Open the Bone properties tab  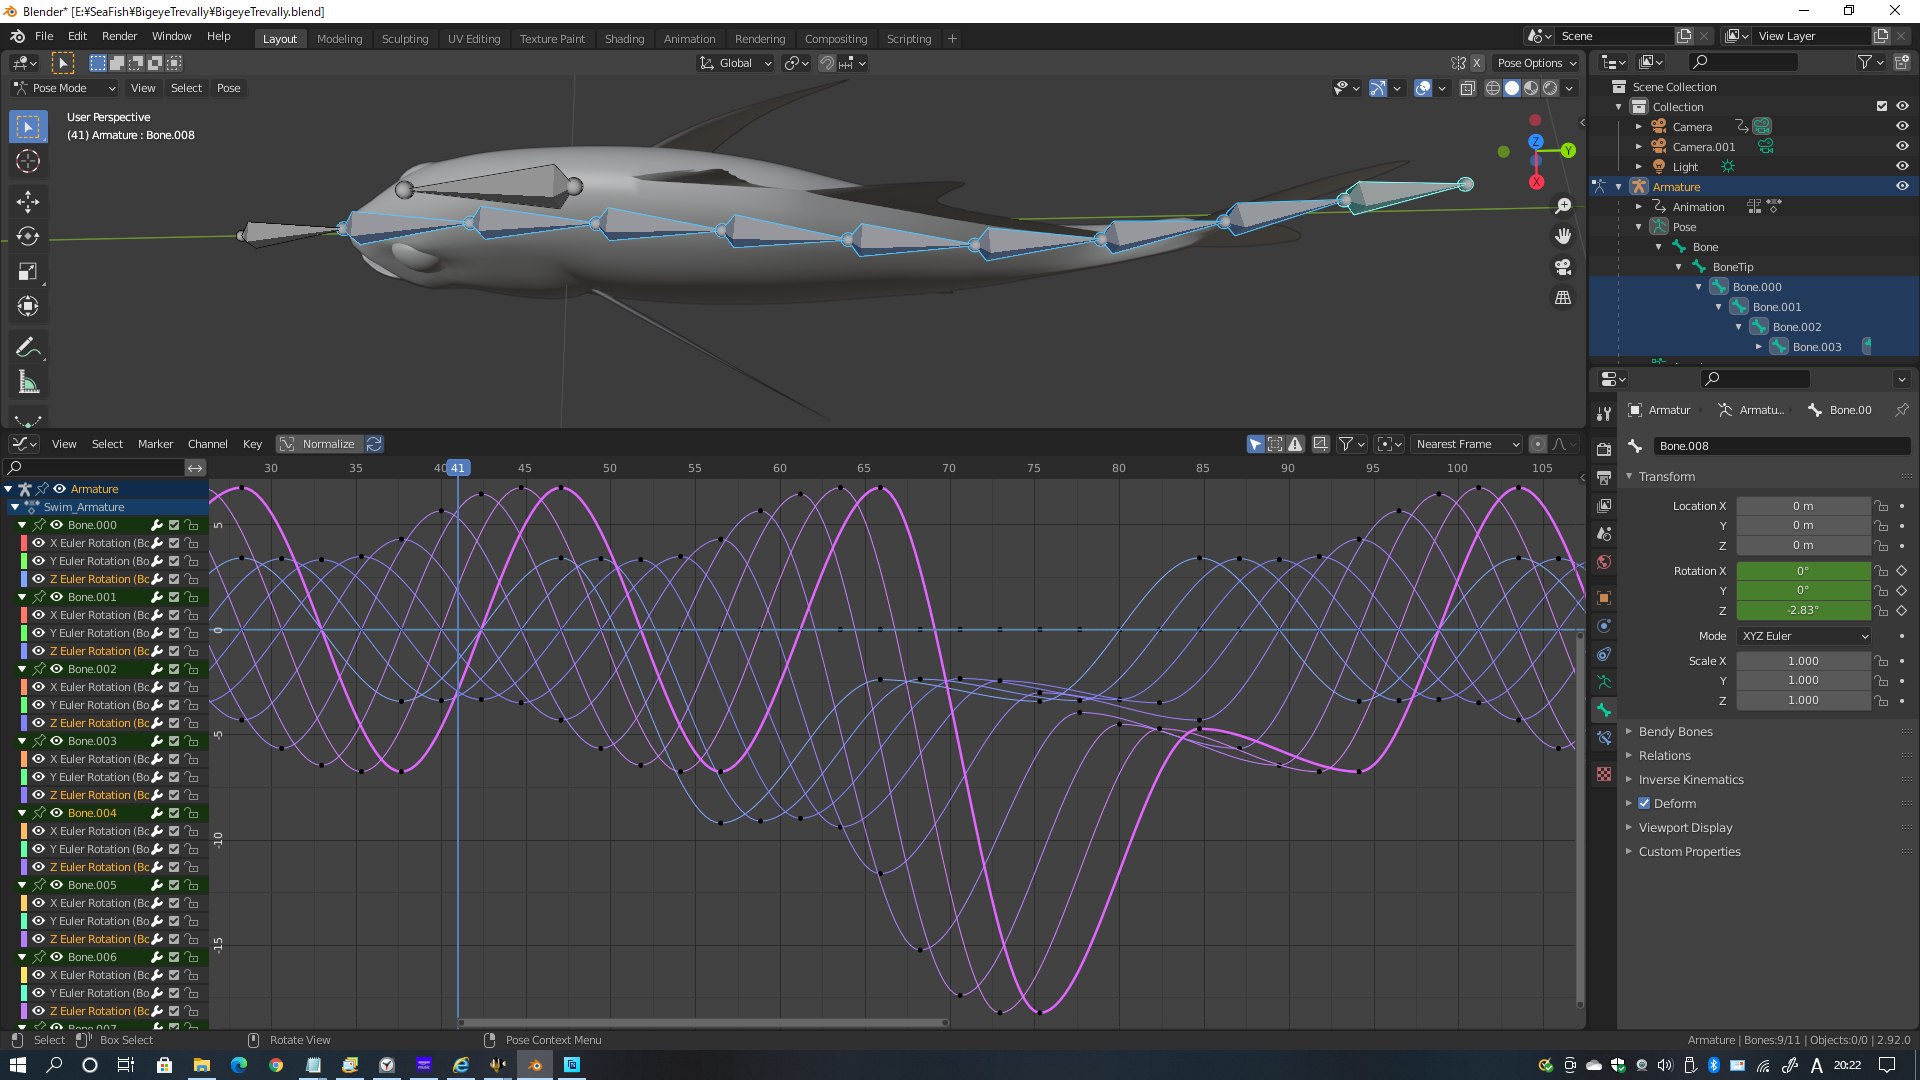pos(1604,710)
